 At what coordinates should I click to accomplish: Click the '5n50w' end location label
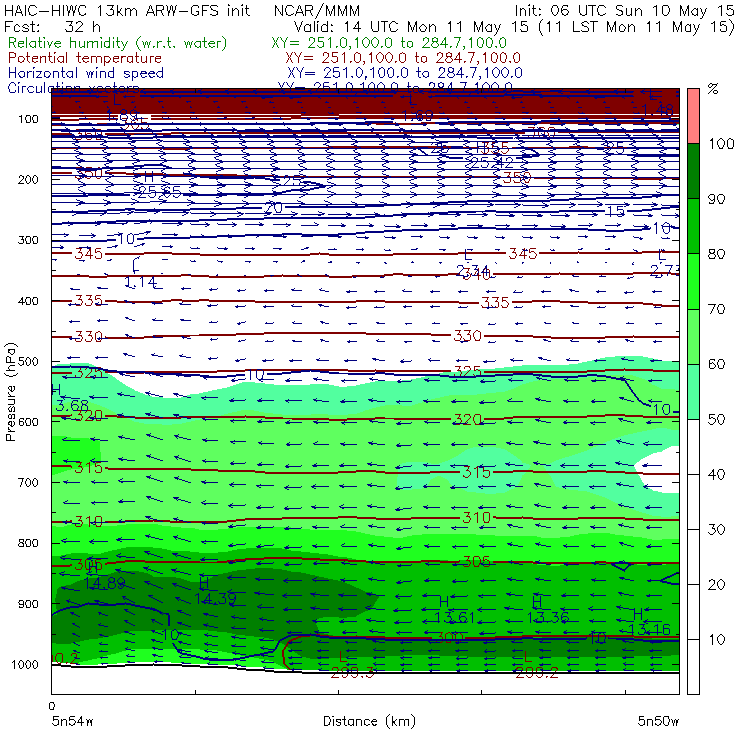click(658, 721)
